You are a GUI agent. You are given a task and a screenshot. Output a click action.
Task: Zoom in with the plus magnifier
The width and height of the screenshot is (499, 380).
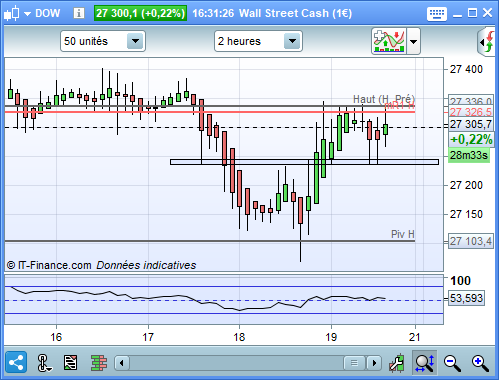tap(480, 363)
